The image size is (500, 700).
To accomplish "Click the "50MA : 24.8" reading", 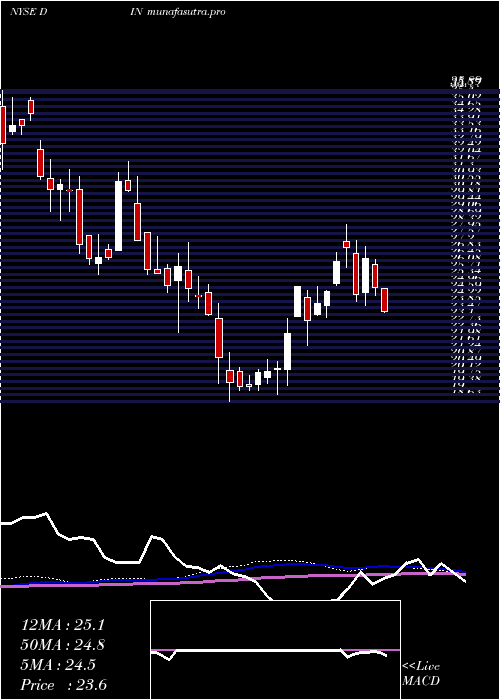I will tap(63, 645).
